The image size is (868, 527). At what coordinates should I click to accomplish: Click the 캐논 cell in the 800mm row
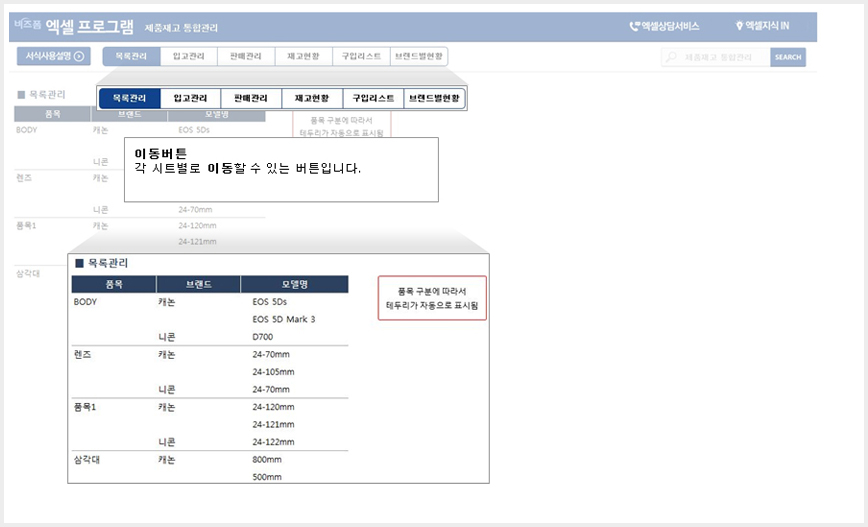[x=167, y=459]
